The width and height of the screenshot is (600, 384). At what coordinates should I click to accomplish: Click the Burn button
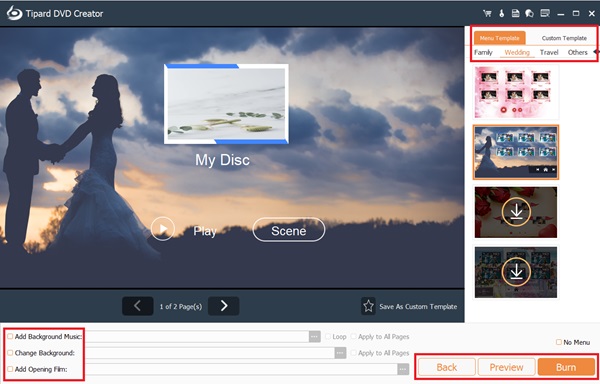(566, 367)
